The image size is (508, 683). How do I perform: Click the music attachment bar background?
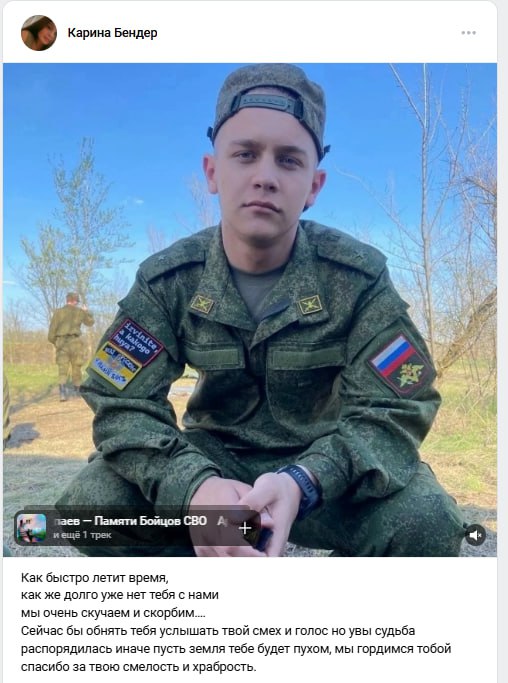[137, 528]
